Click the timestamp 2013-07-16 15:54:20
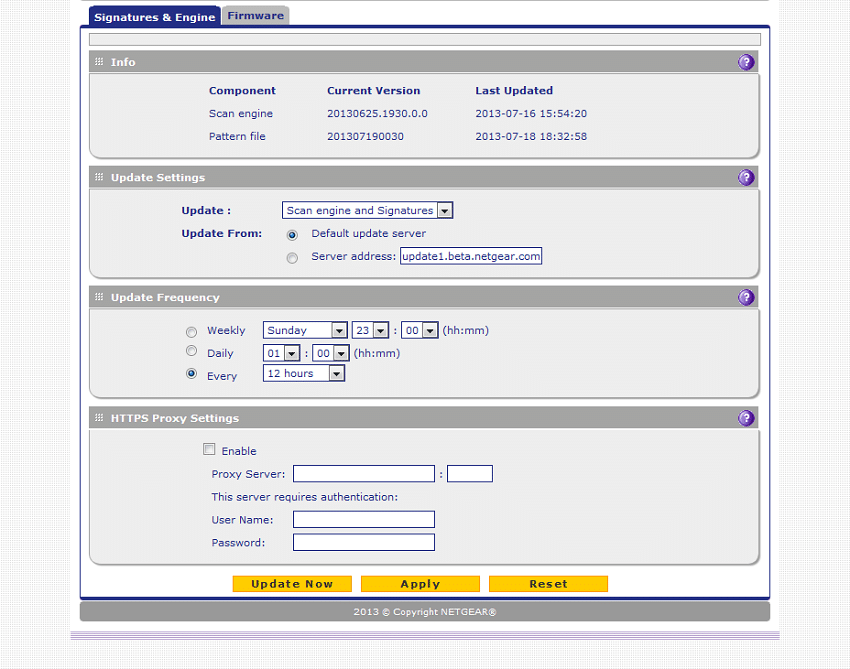Viewport: 850px width, 669px height. 531,113
